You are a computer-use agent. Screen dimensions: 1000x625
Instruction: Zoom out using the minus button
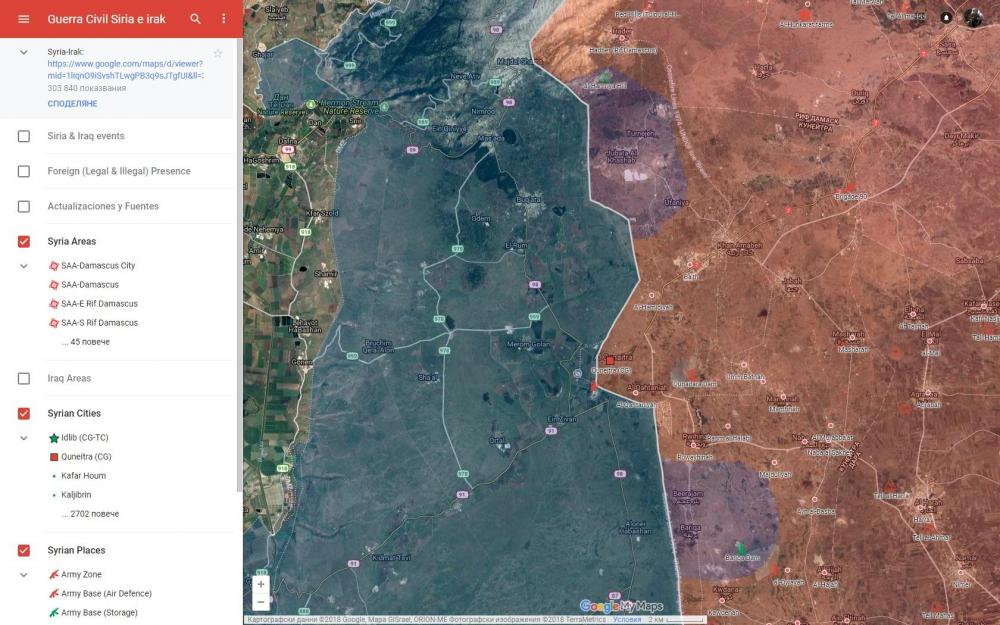click(261, 602)
